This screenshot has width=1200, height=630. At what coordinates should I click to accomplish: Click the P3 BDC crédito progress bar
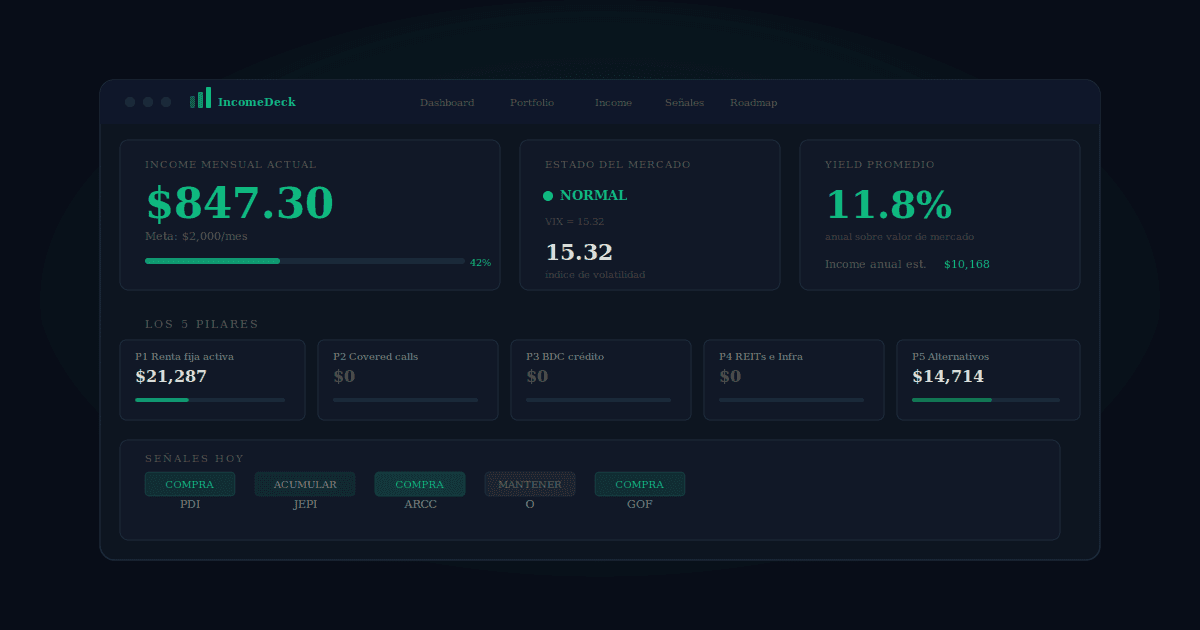coord(599,400)
